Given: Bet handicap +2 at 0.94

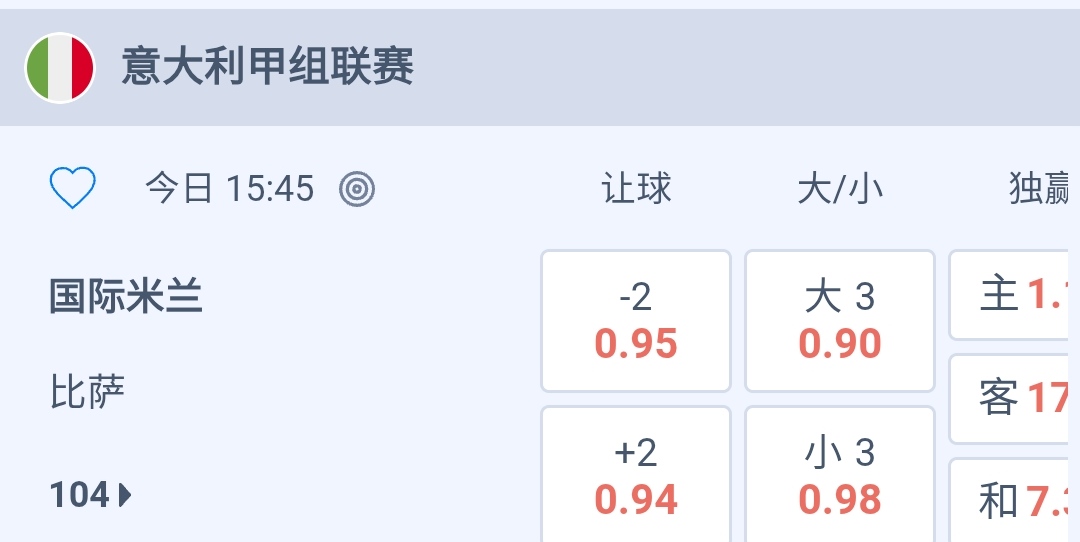Looking at the screenshot, I should coord(636,476).
